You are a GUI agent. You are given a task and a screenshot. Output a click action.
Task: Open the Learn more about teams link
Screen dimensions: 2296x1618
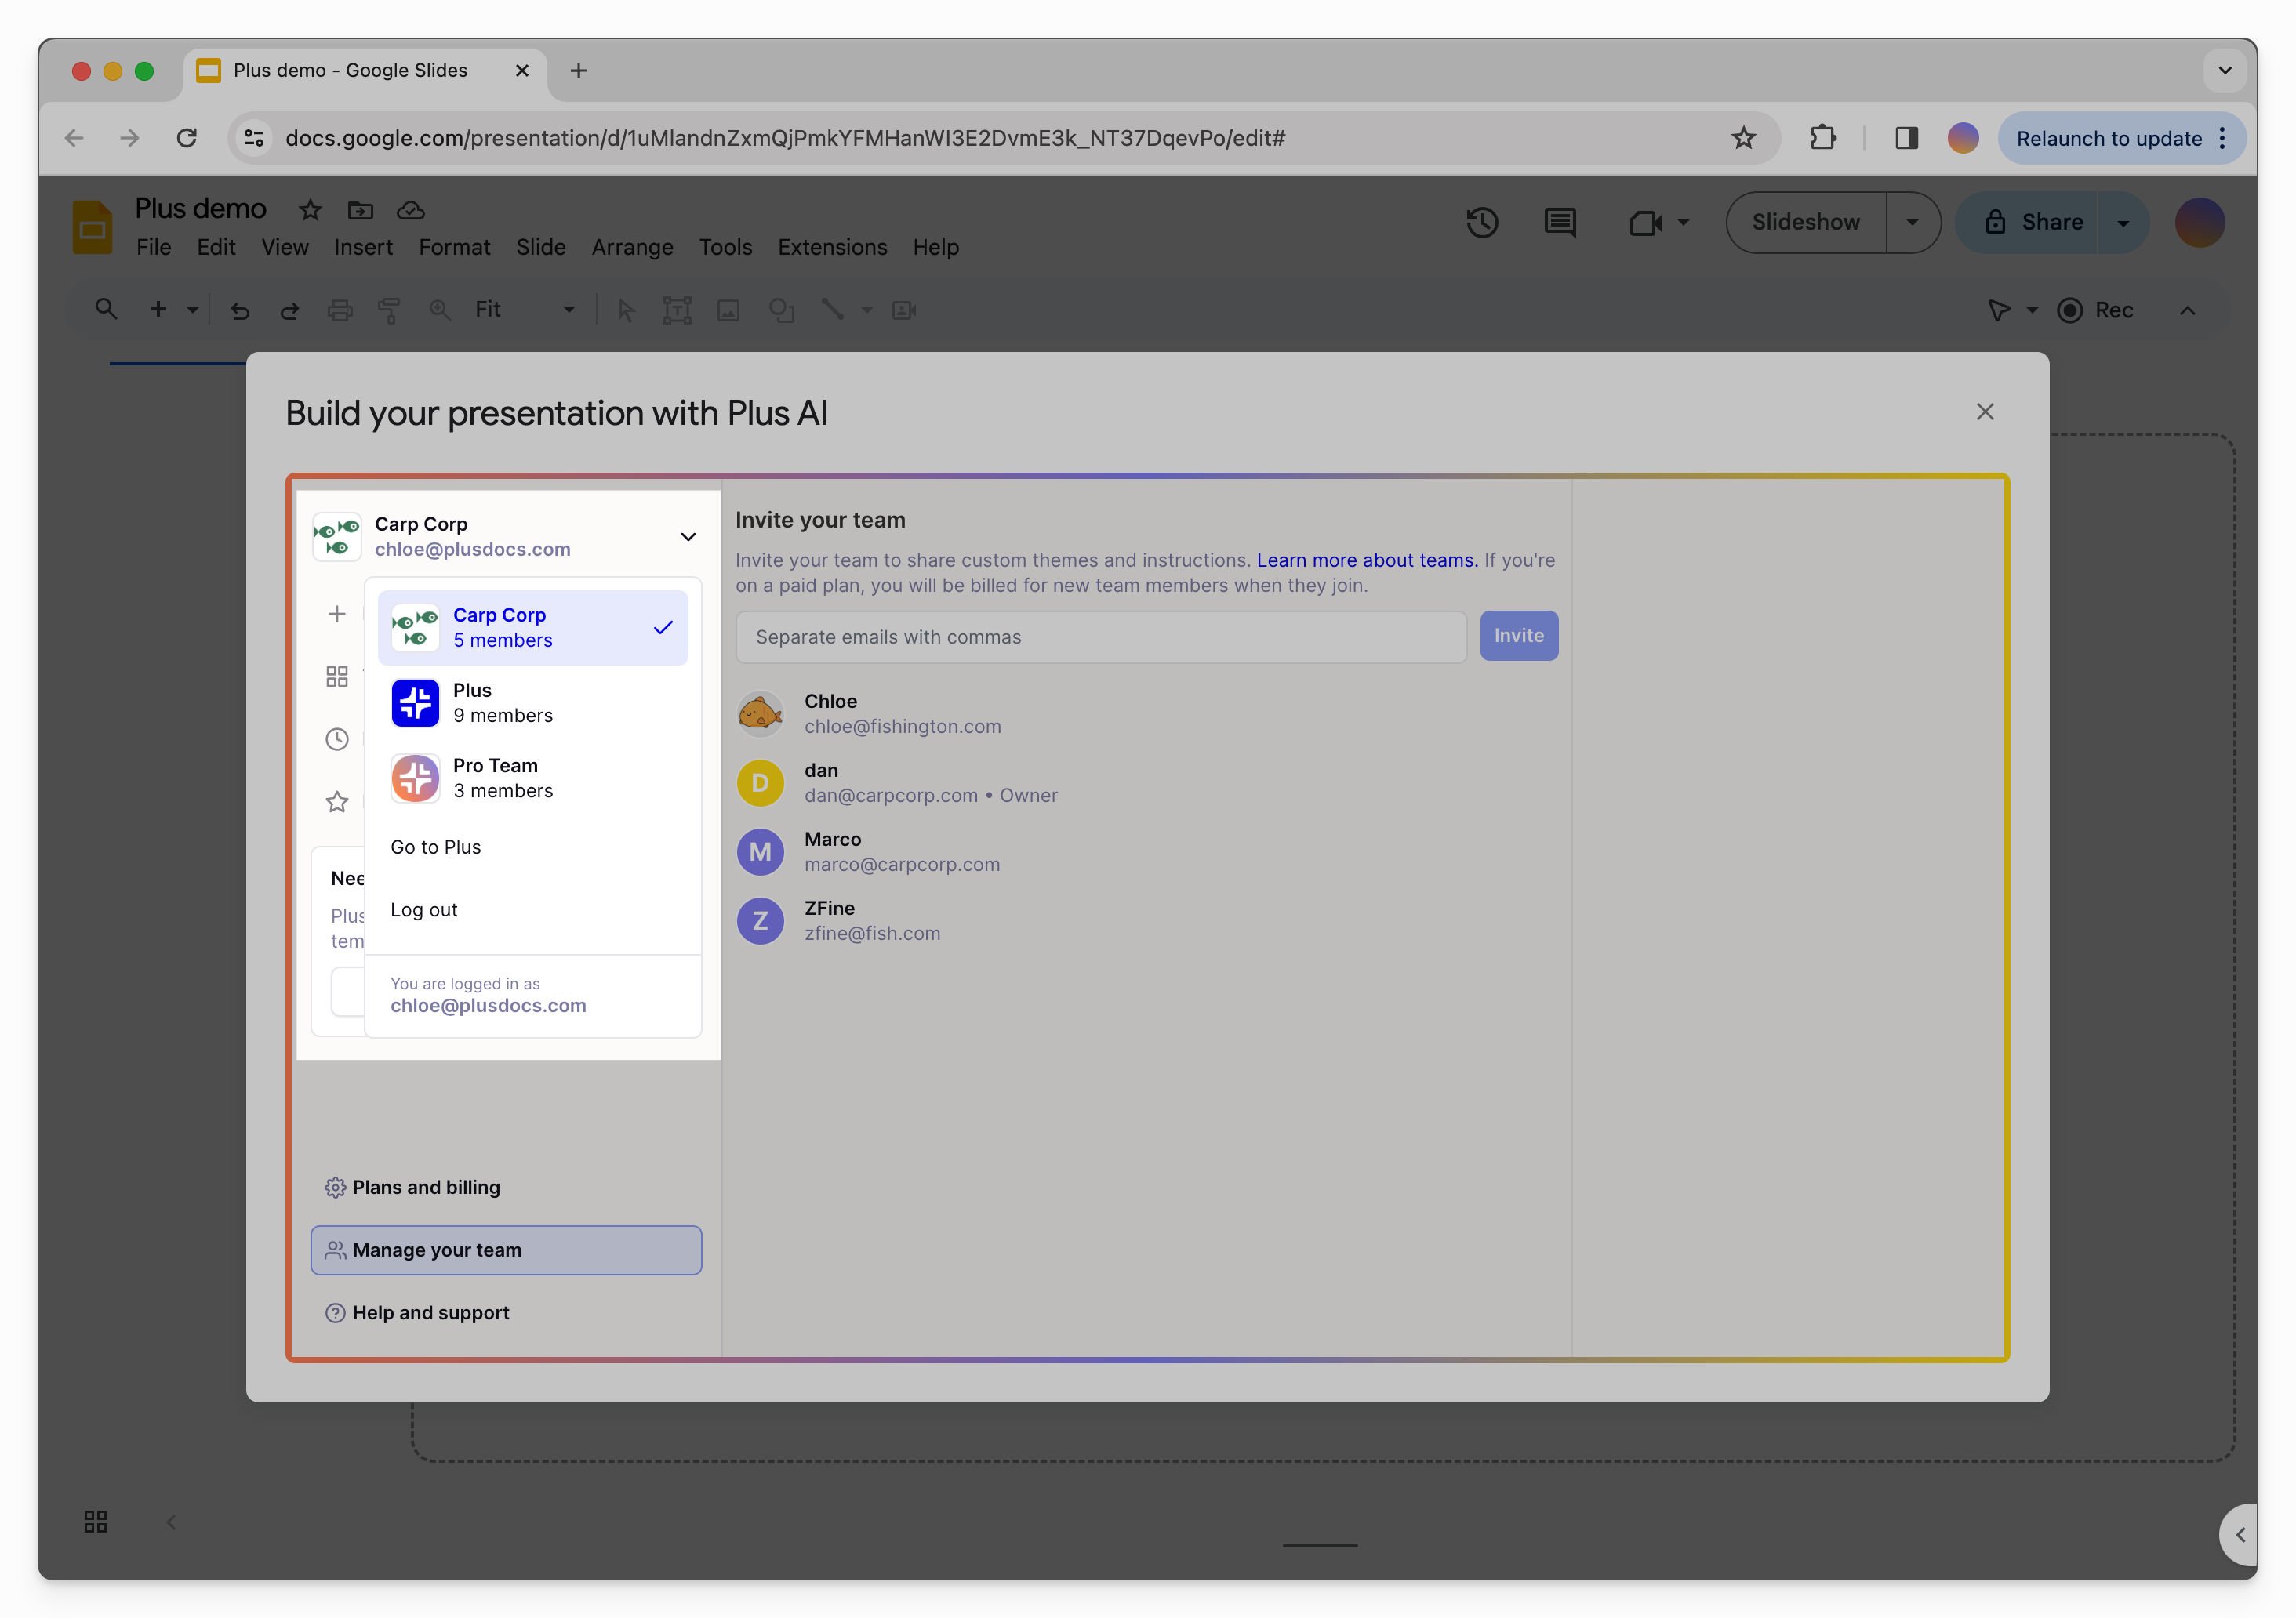point(1366,560)
